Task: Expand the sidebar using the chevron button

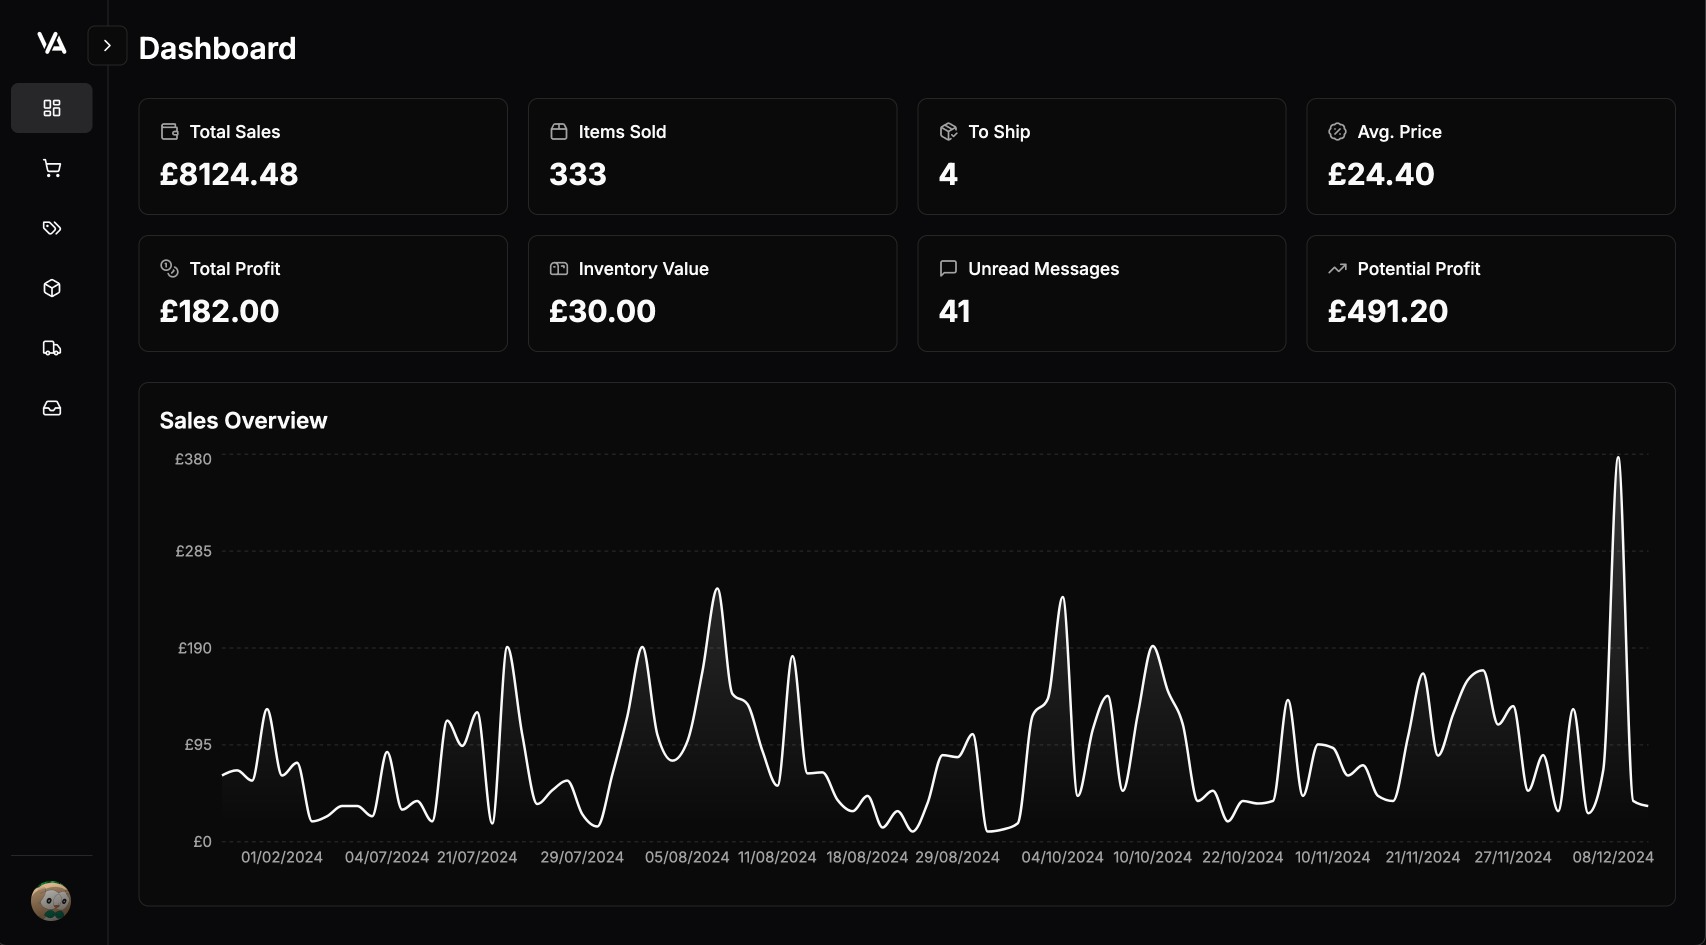Action: pos(107,45)
